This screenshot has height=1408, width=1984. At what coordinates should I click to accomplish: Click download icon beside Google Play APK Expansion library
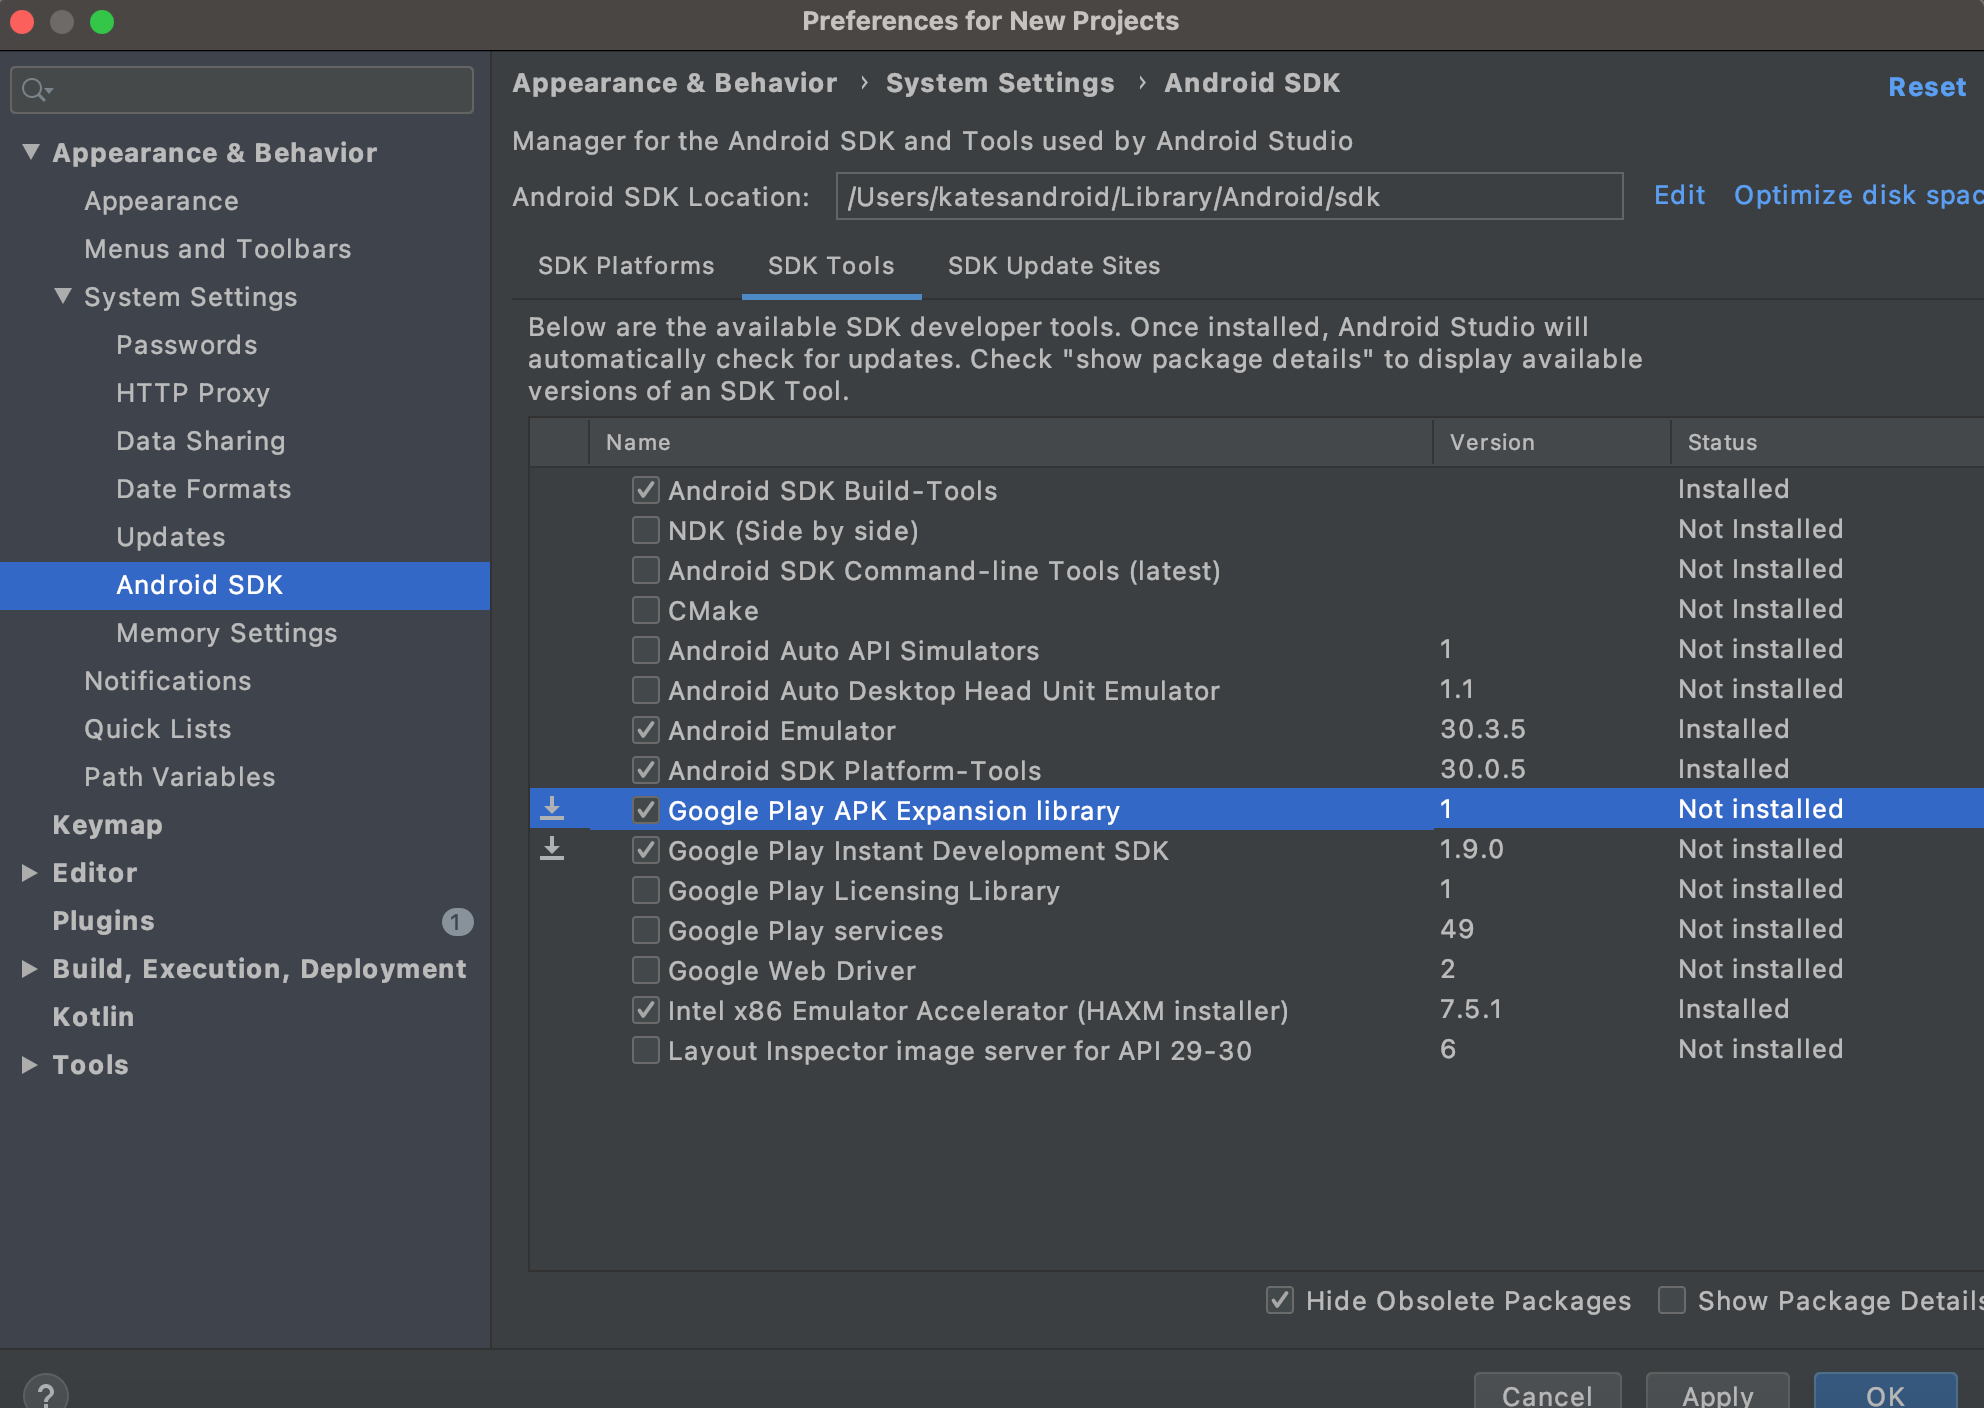pos(552,809)
